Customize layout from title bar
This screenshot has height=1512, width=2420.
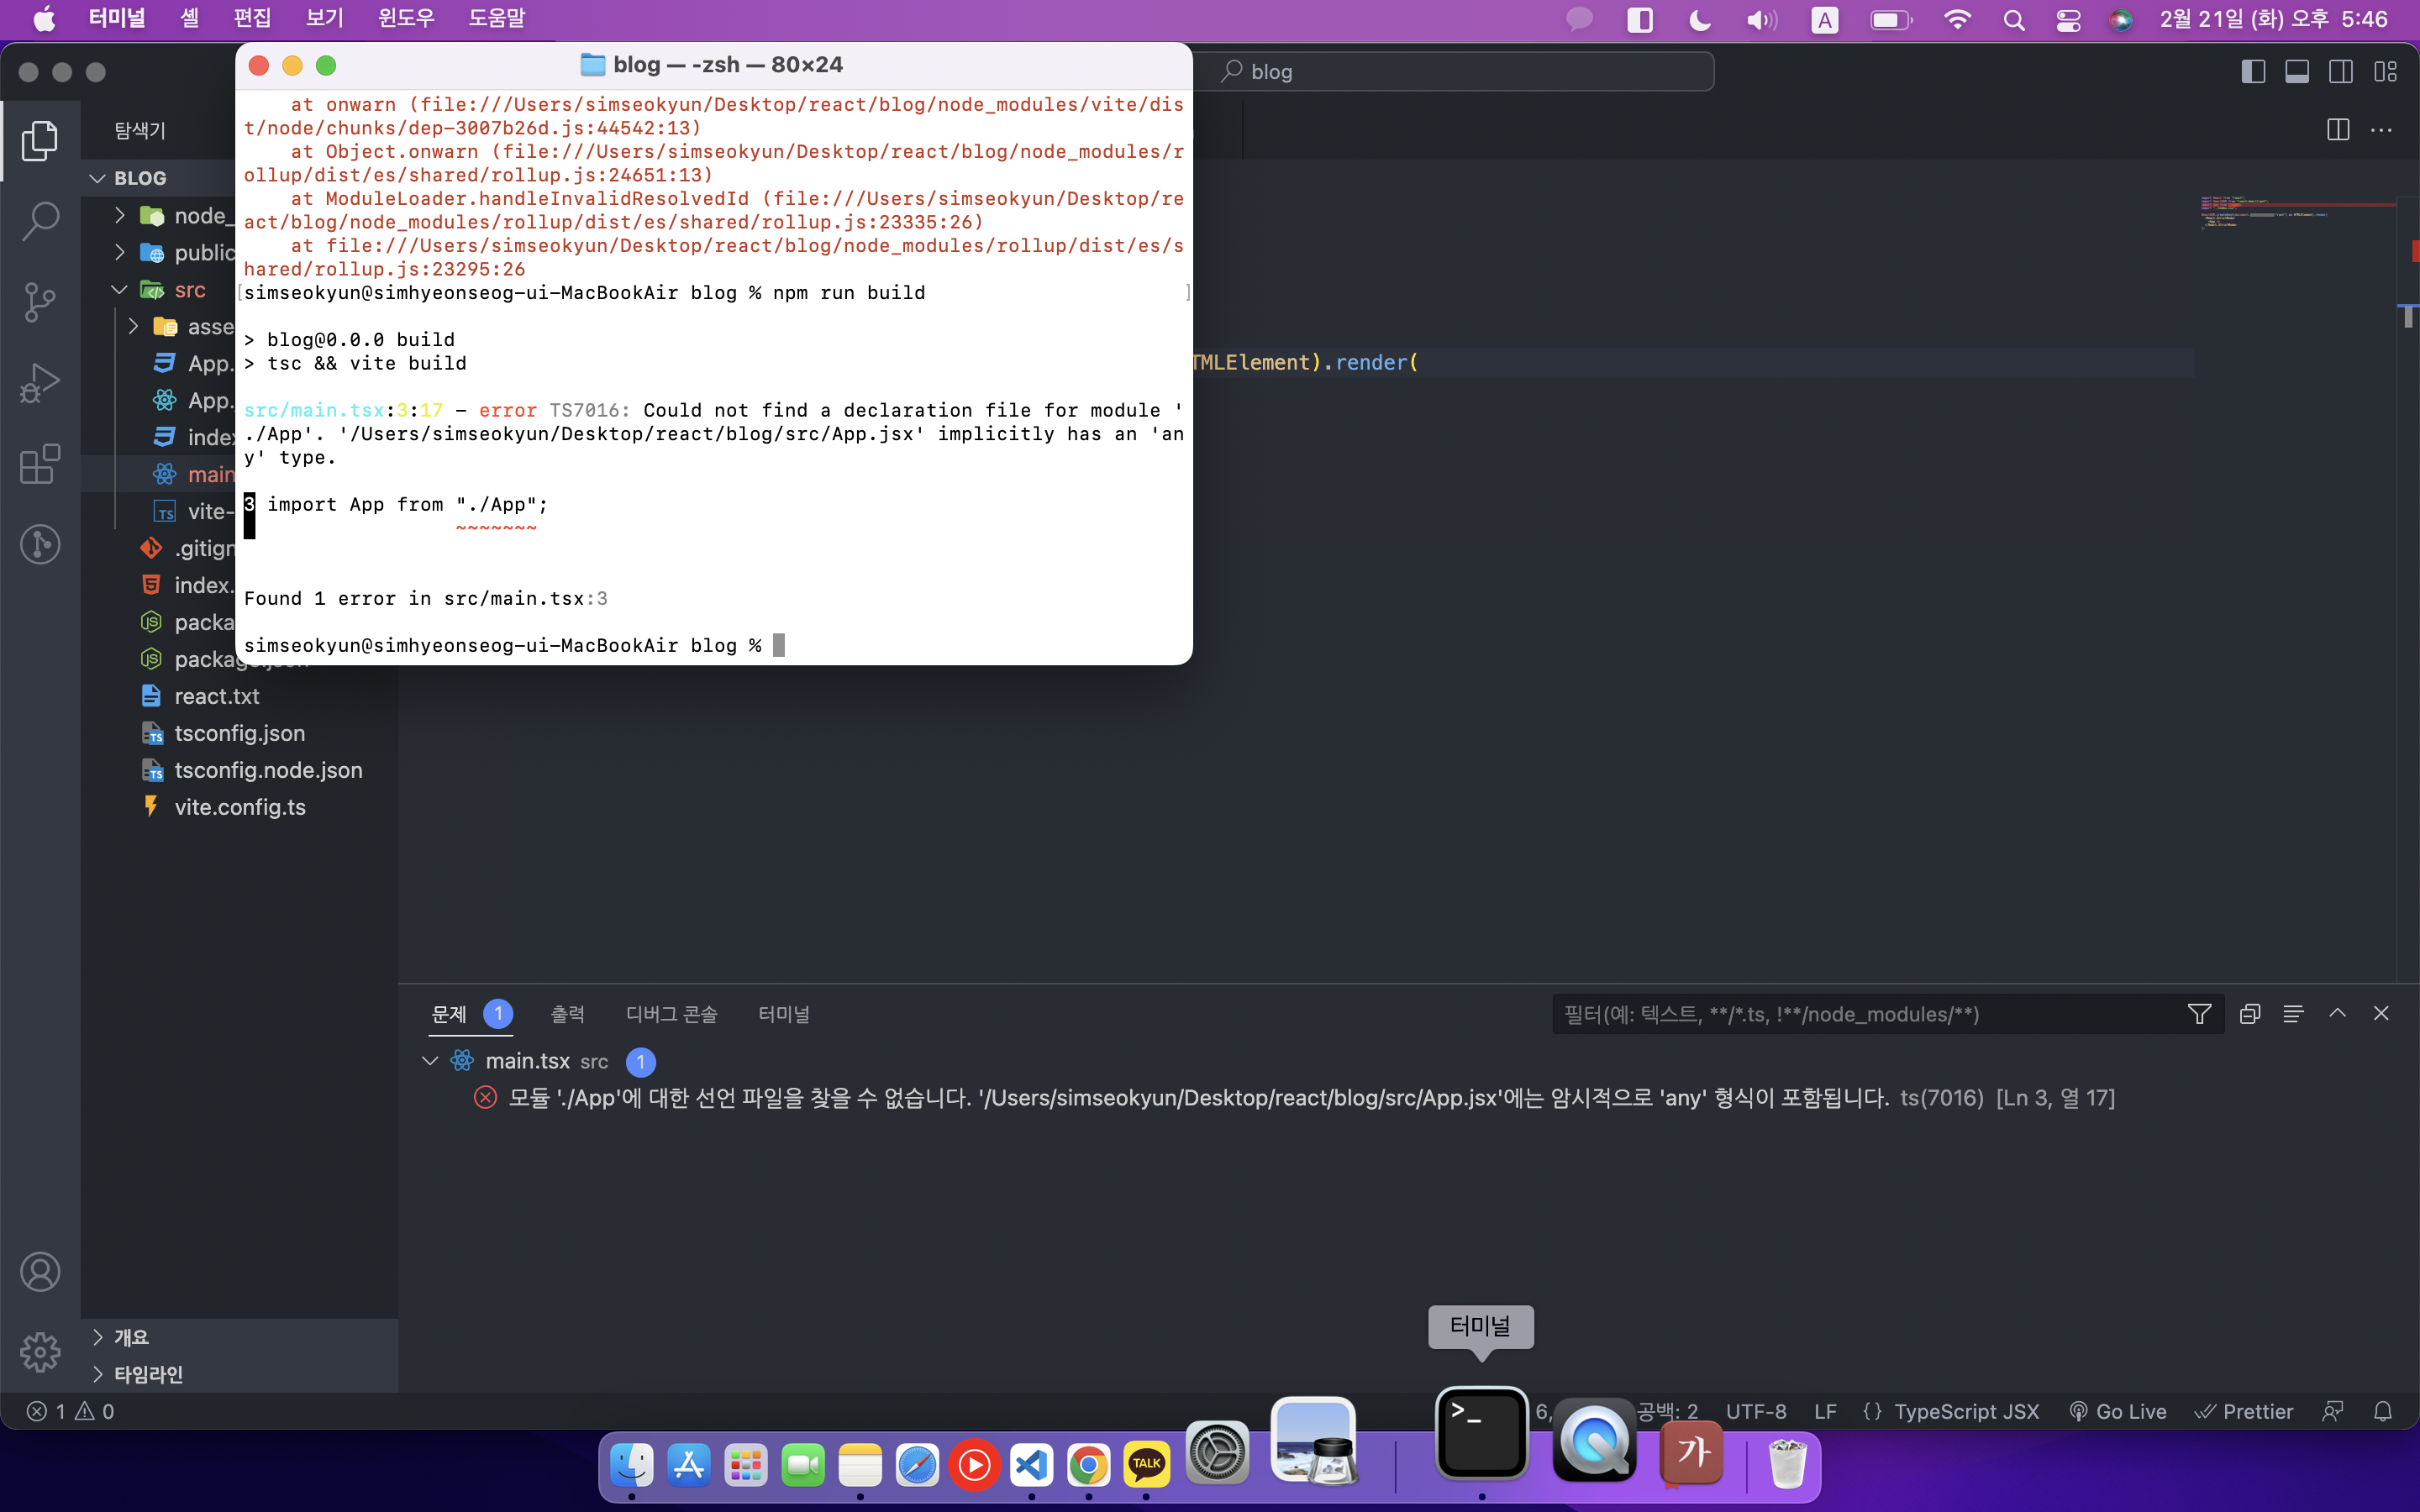click(2385, 72)
